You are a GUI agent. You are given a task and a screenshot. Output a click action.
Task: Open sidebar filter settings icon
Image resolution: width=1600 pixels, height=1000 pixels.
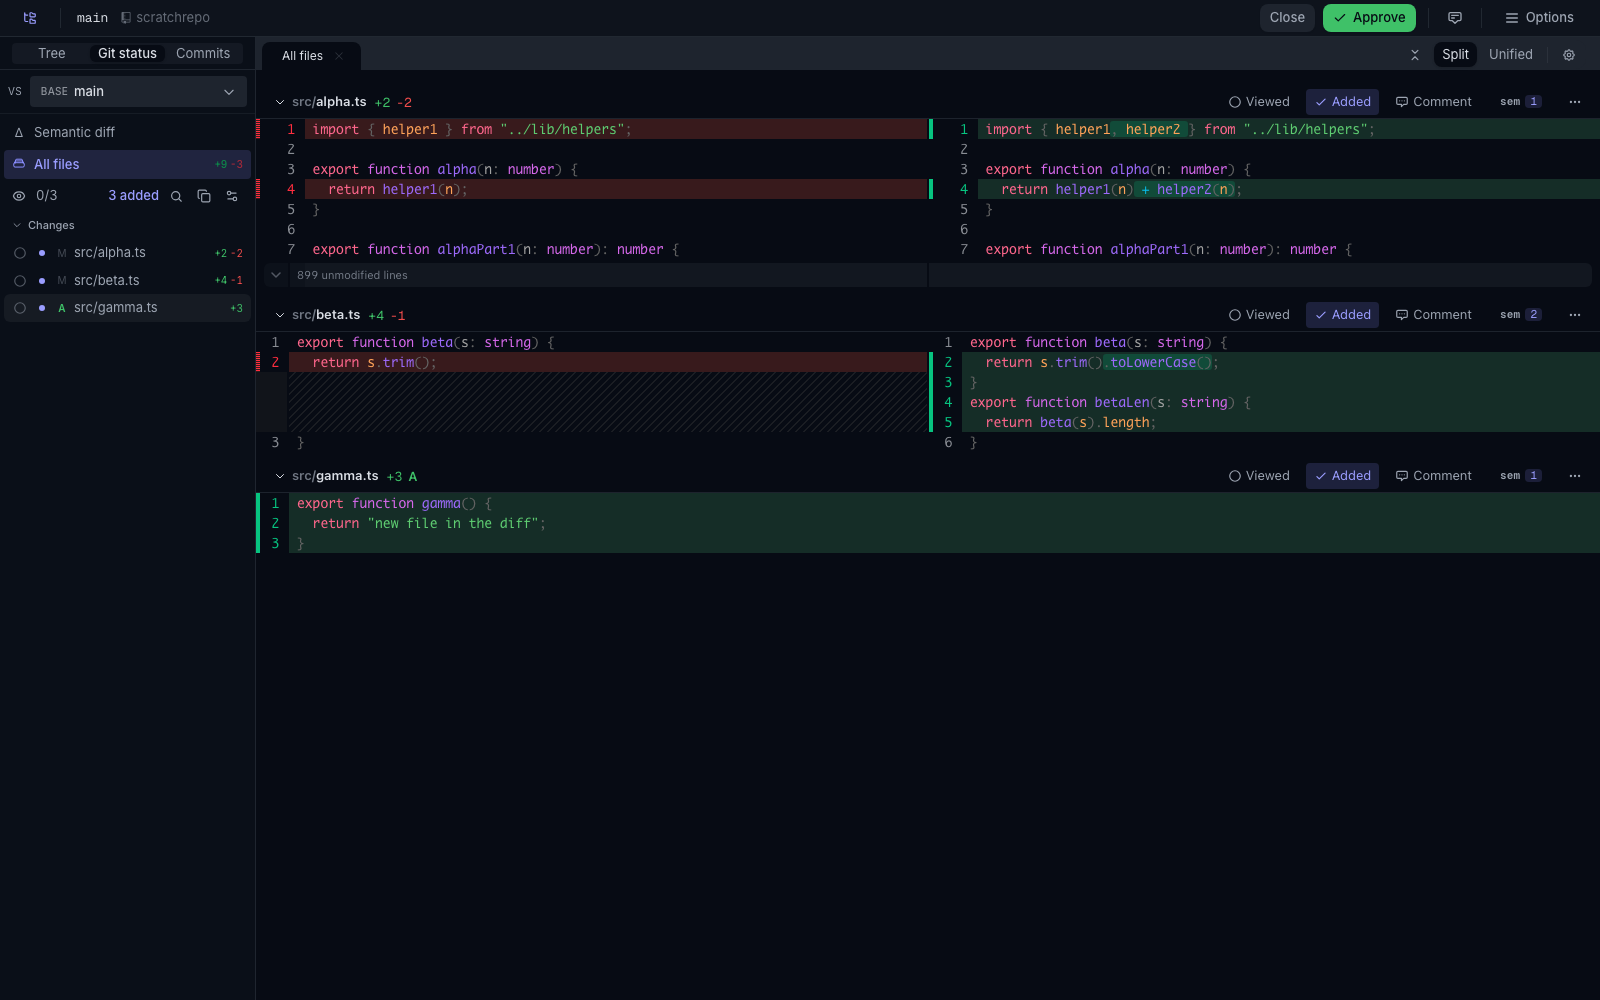232,196
